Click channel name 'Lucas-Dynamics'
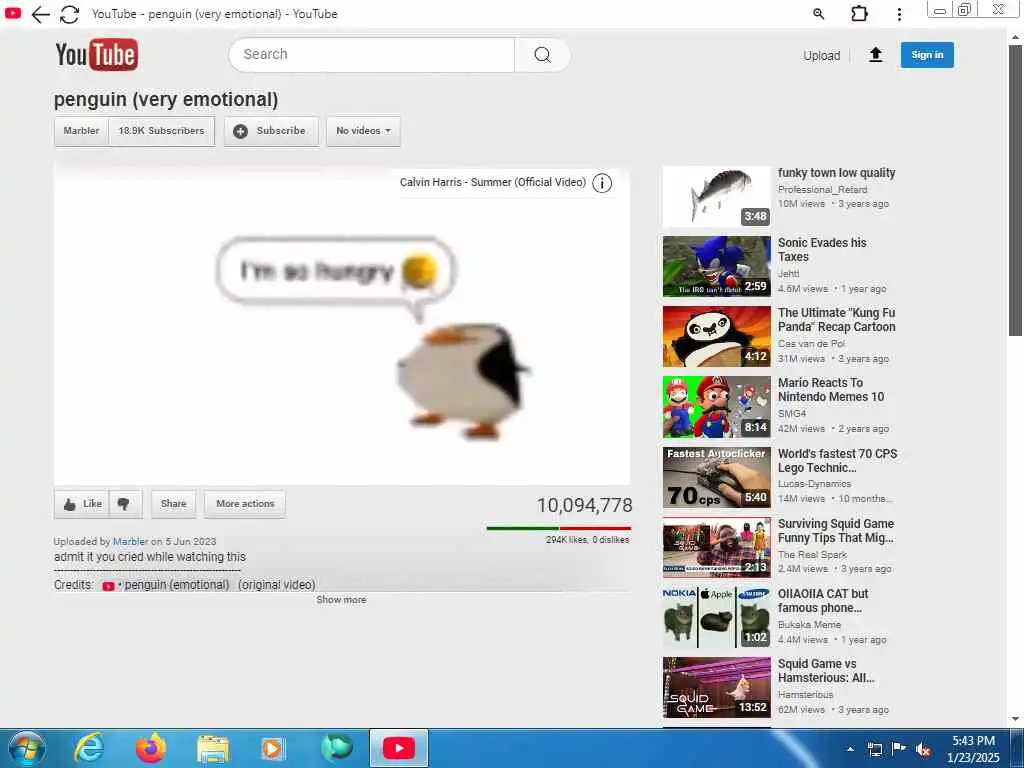The image size is (1024, 768). [x=814, y=484]
